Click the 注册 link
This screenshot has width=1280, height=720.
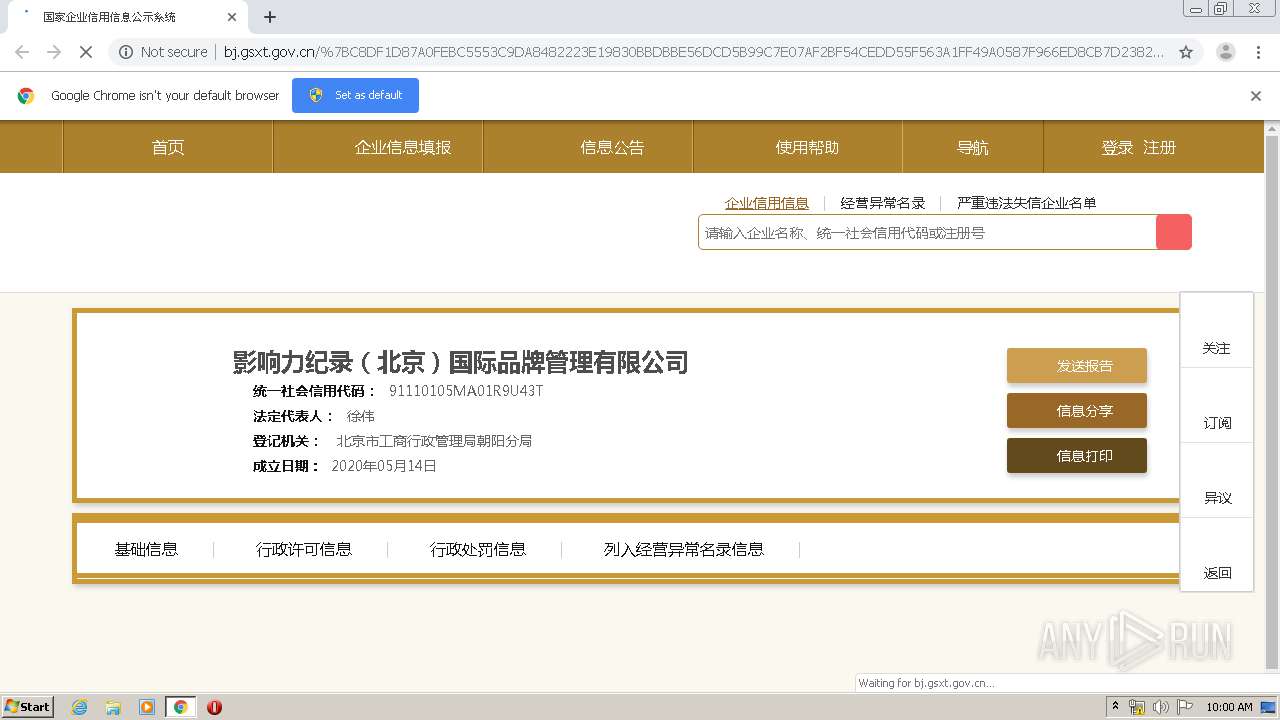click(x=1159, y=147)
